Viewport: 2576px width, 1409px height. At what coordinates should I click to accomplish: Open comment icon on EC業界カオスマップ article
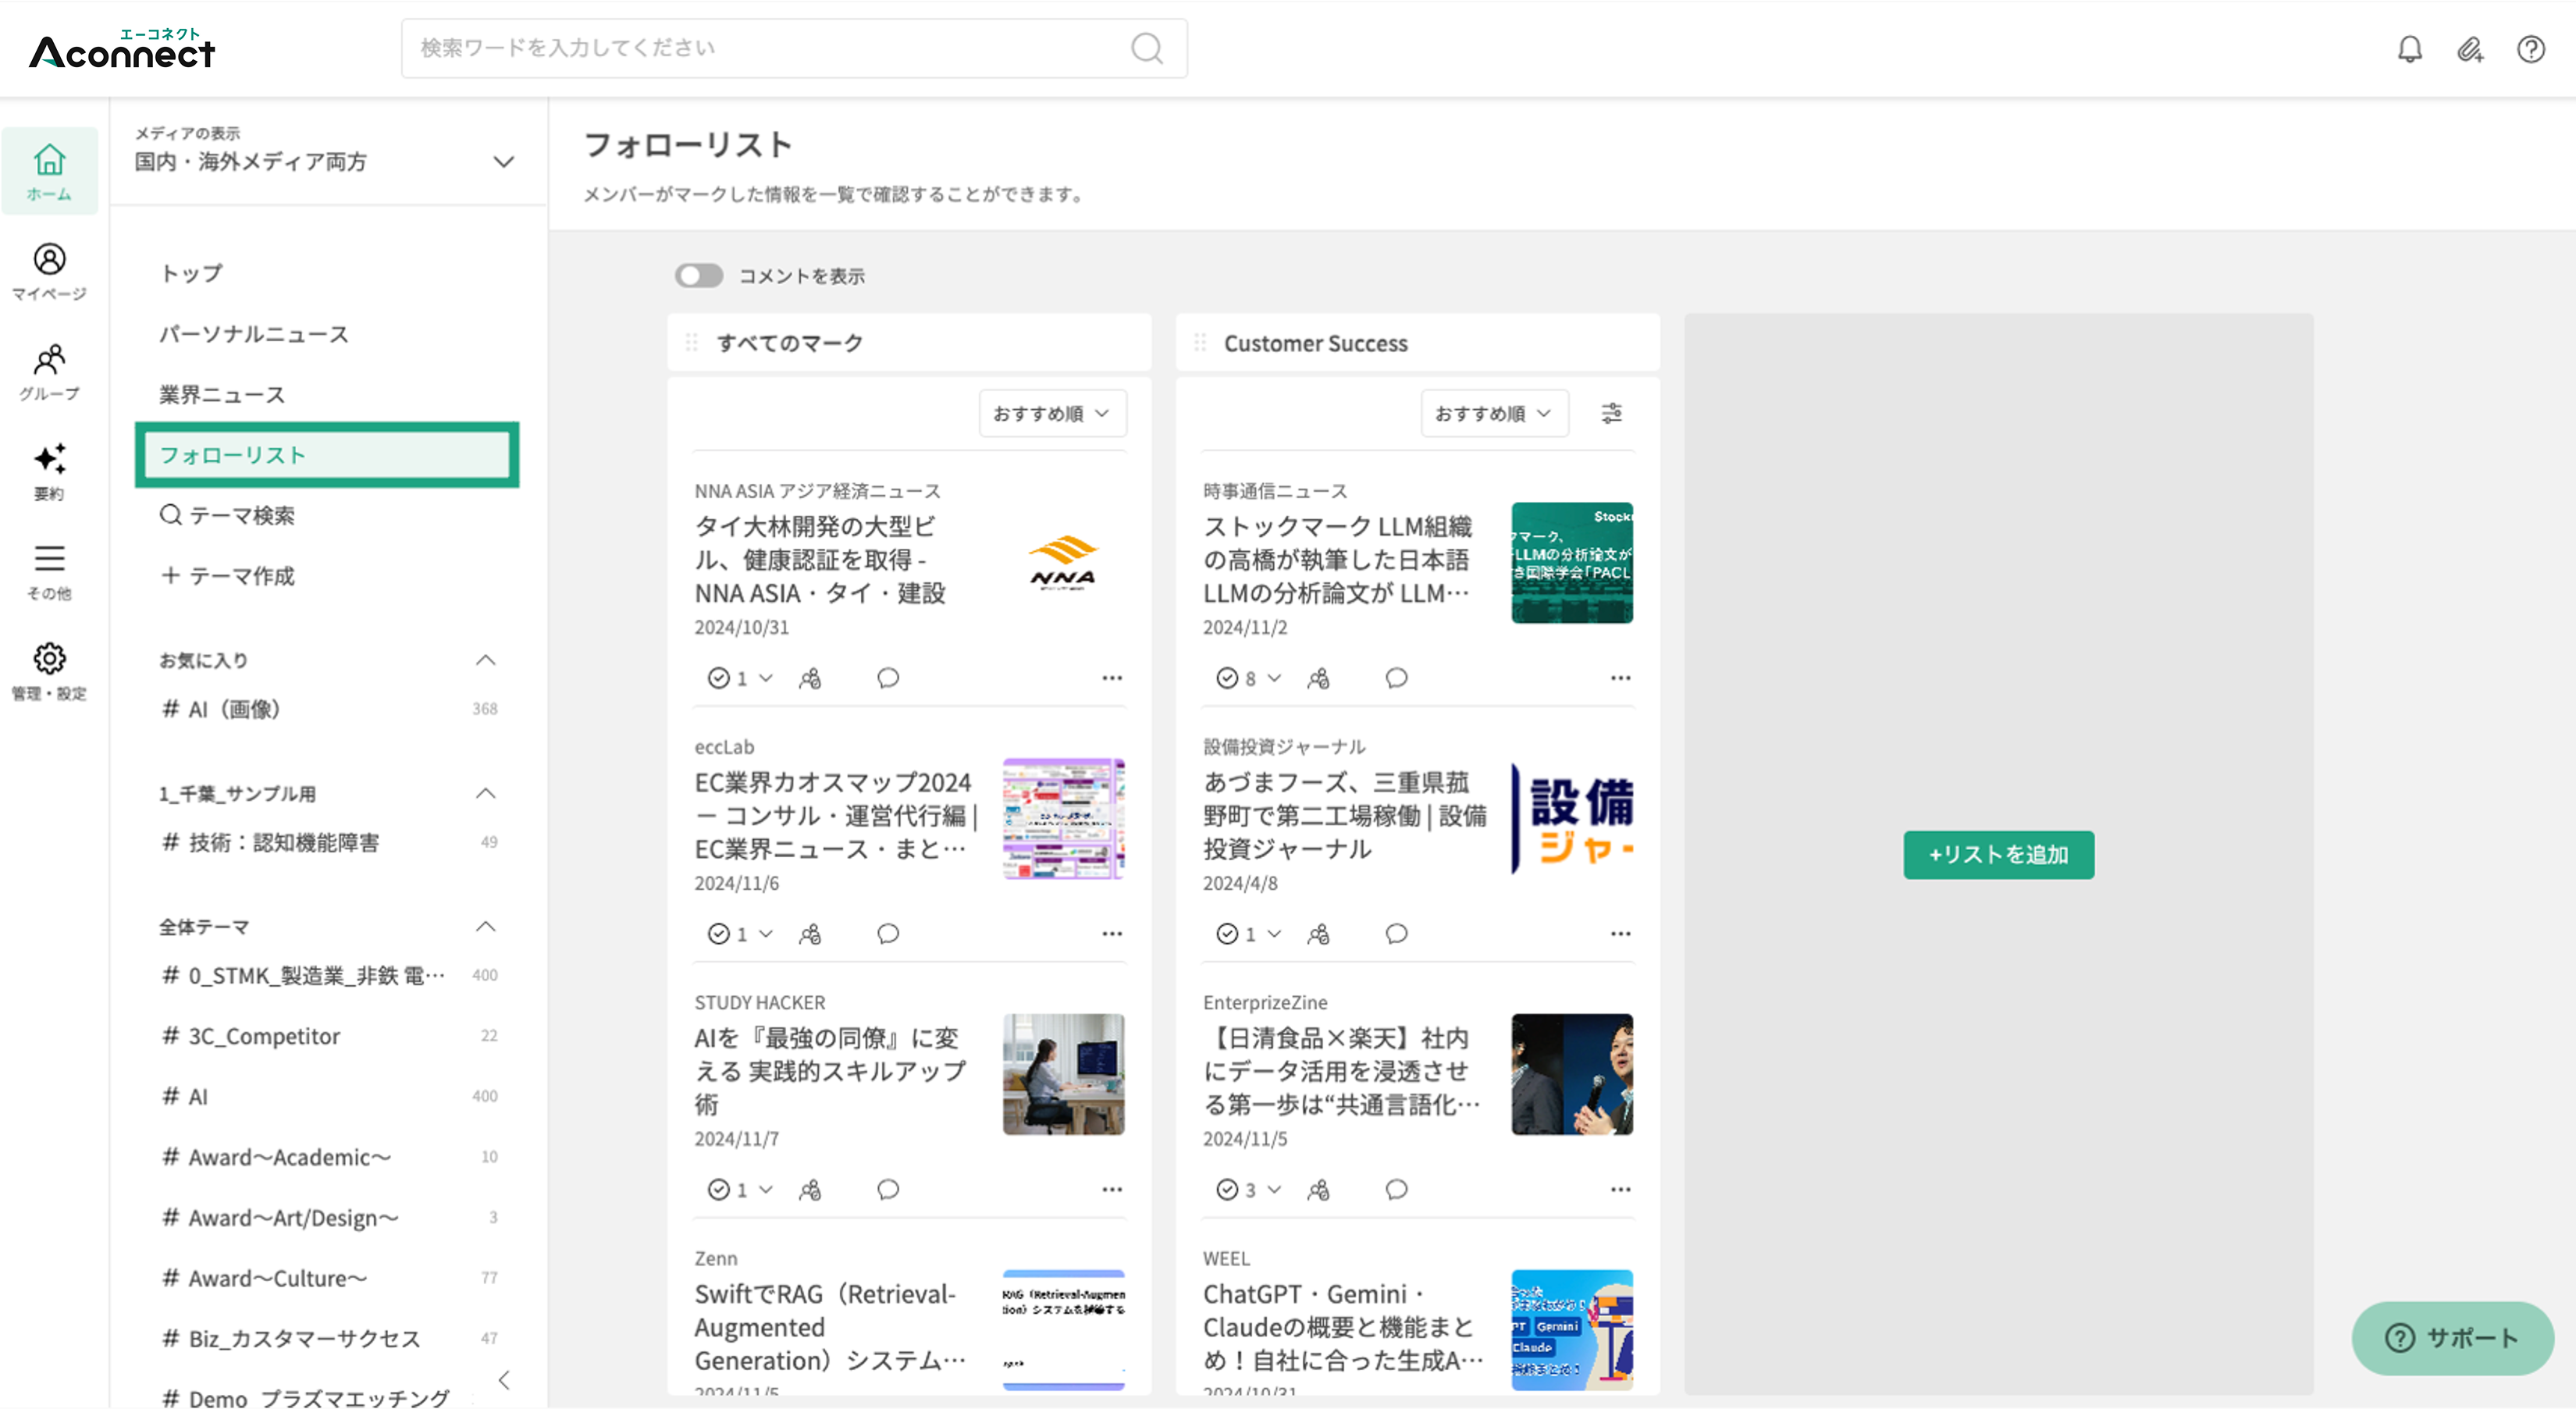click(x=888, y=934)
